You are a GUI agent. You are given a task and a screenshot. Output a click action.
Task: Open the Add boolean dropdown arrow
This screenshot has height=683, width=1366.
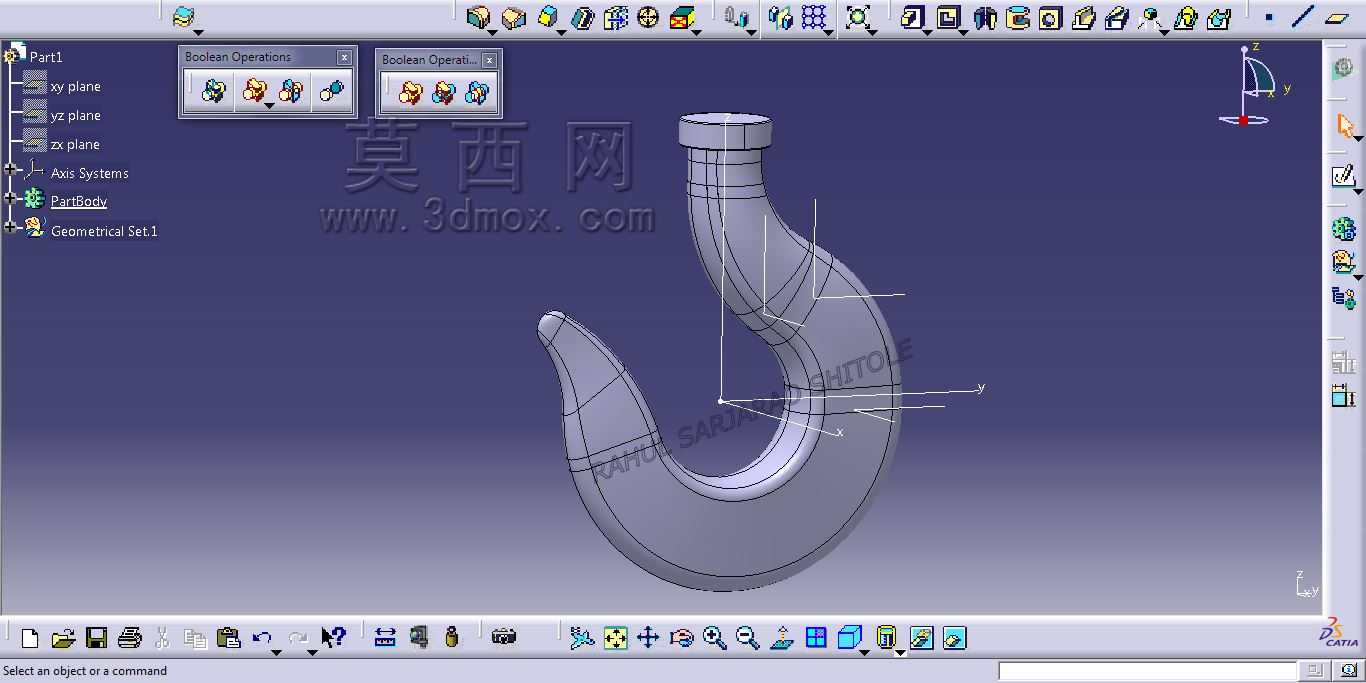269,106
